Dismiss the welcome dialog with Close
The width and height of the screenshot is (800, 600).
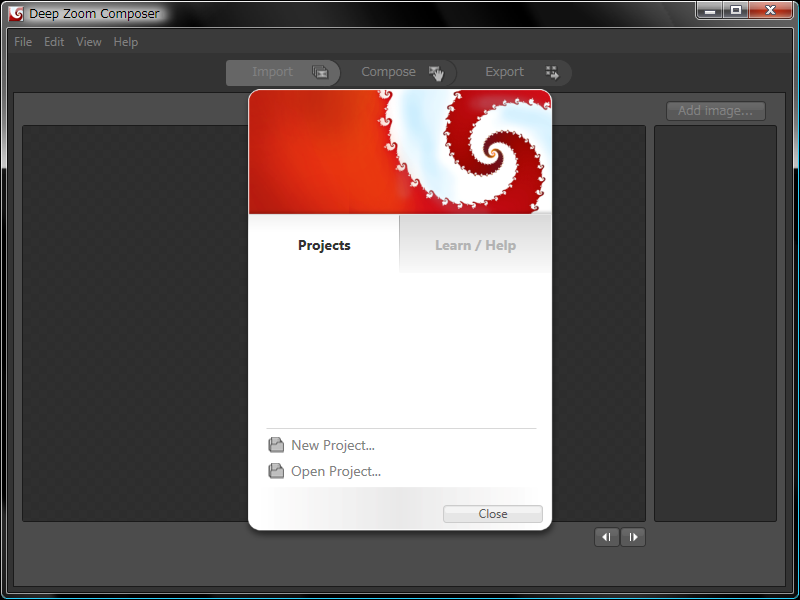pyautogui.click(x=492, y=514)
